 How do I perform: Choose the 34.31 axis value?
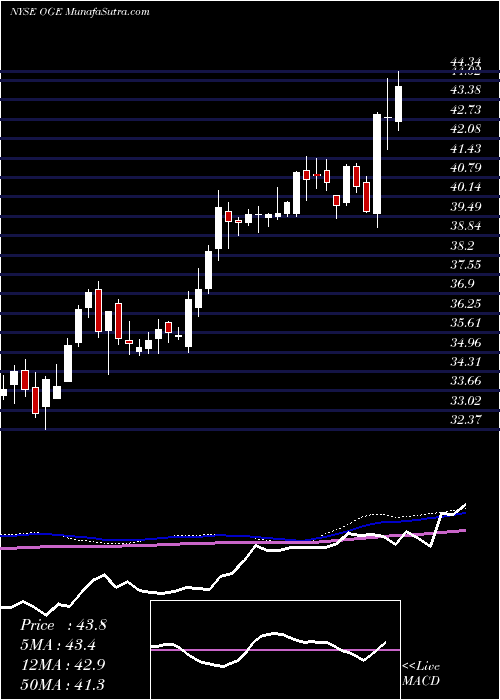(466, 361)
